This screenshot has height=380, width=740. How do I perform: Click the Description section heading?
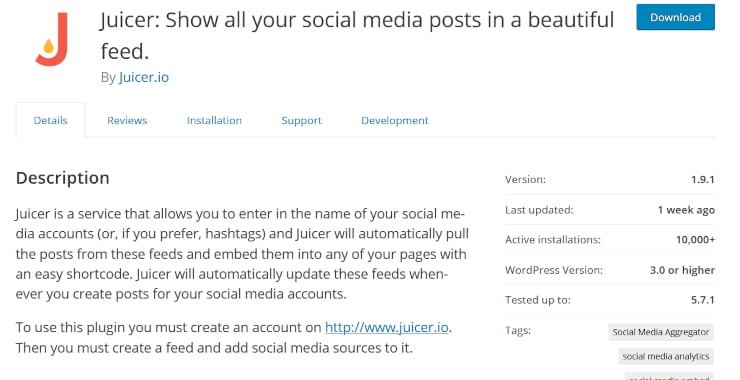coord(63,178)
